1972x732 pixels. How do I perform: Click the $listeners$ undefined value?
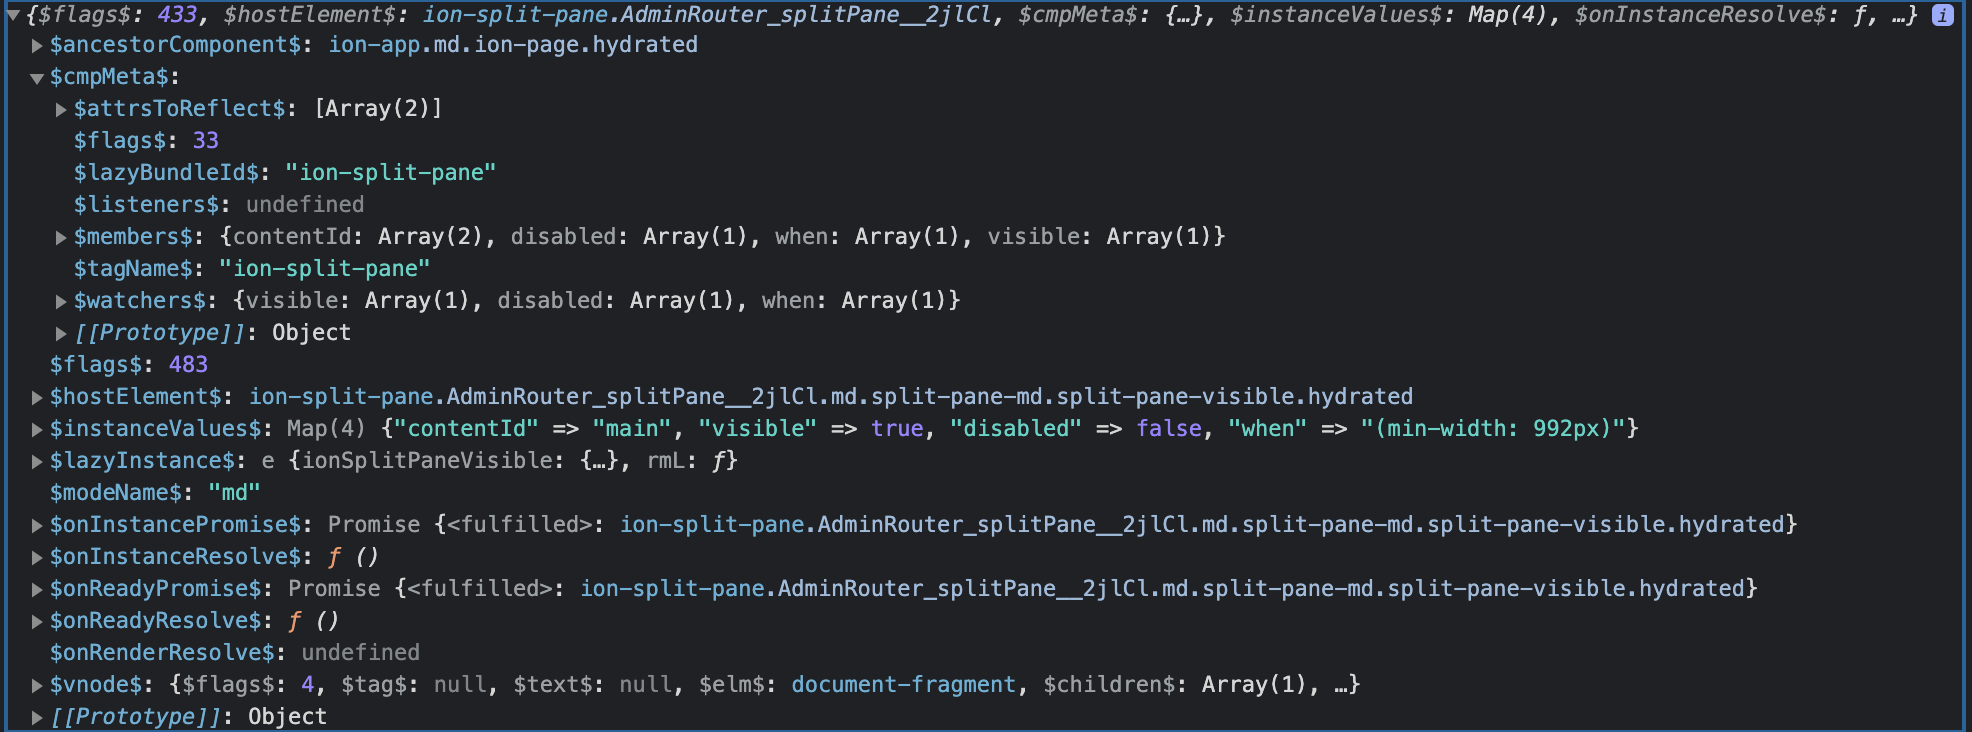click(x=305, y=205)
